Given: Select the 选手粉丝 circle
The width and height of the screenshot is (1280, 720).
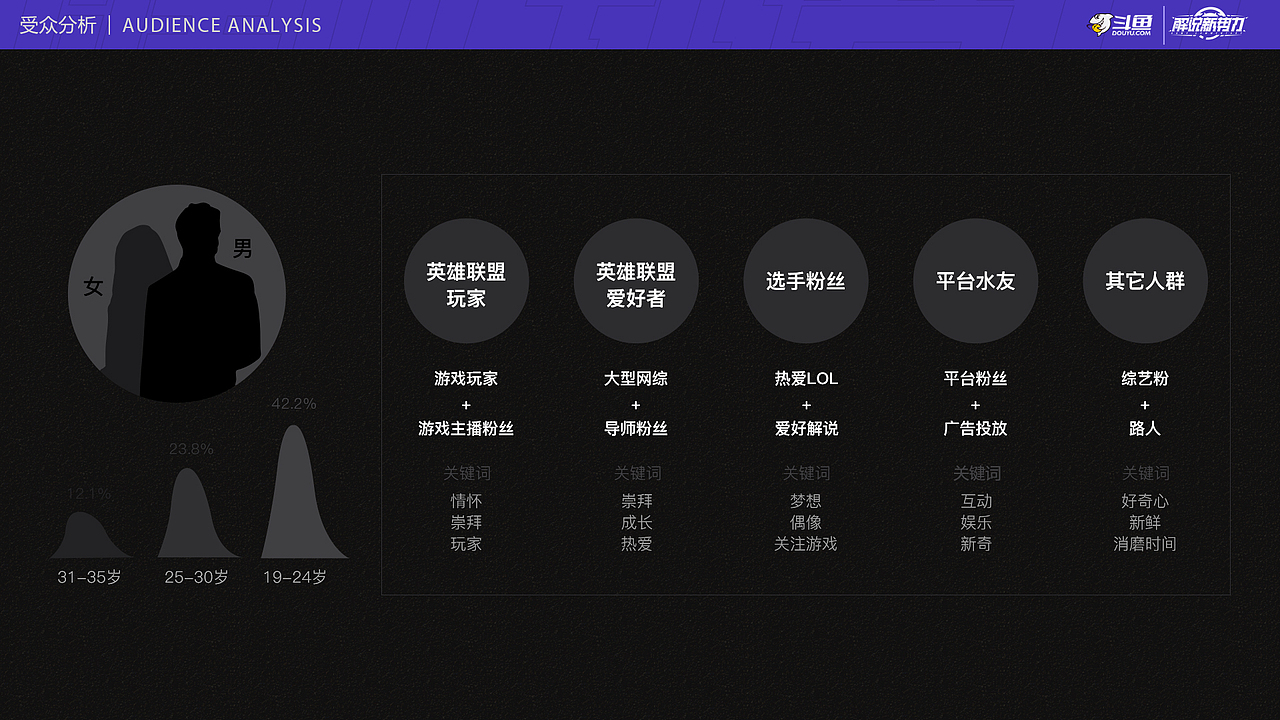Looking at the screenshot, I should [x=806, y=281].
